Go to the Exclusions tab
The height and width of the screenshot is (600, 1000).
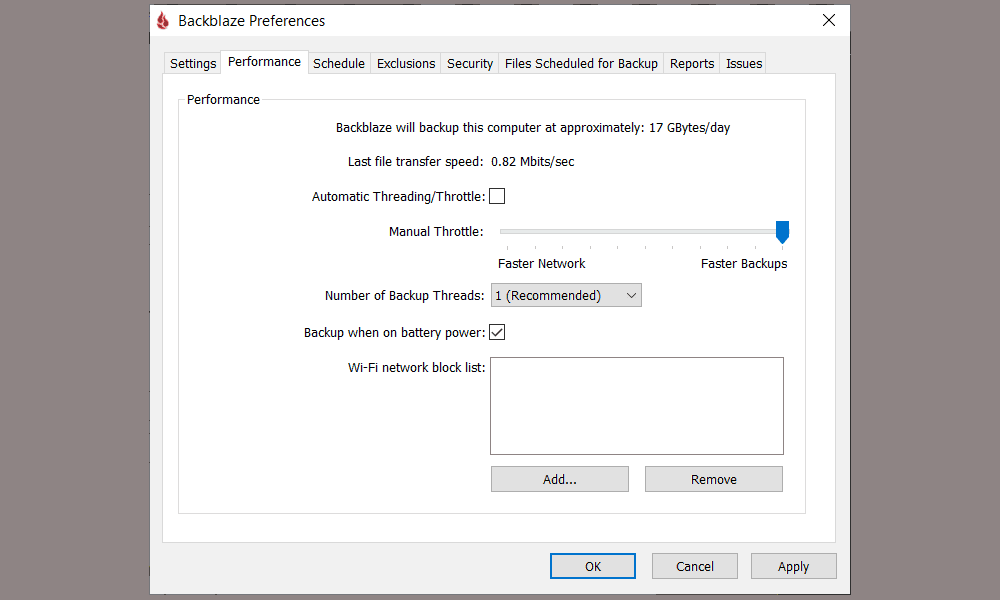pyautogui.click(x=406, y=63)
